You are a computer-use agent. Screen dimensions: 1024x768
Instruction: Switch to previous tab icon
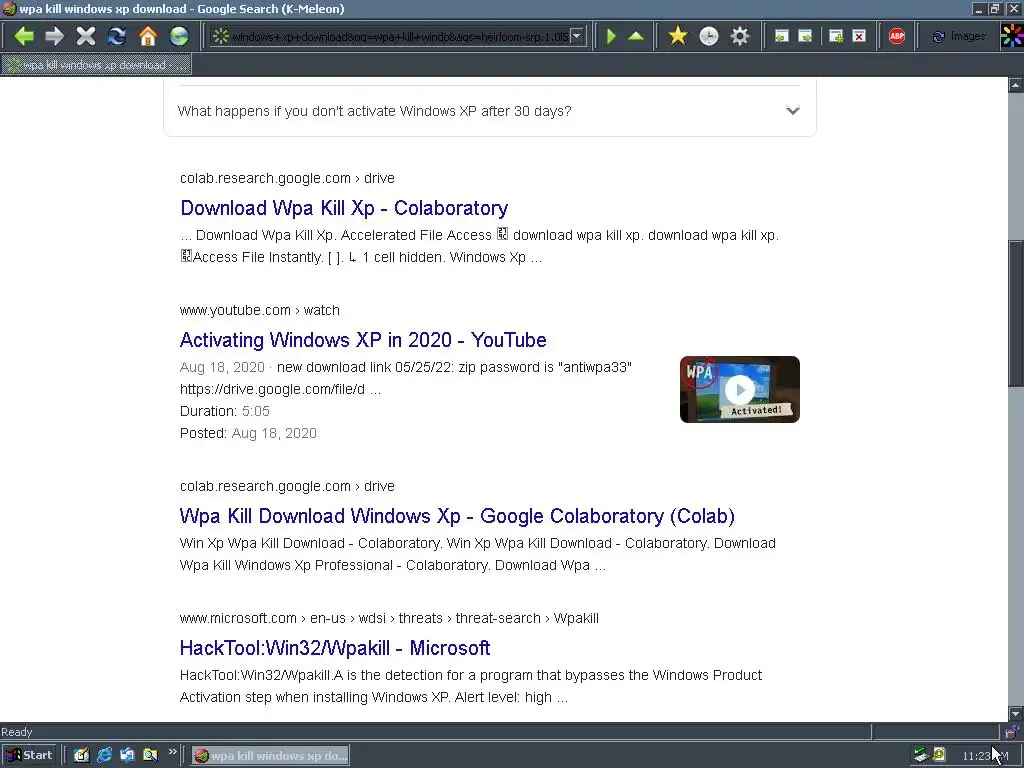(781, 36)
